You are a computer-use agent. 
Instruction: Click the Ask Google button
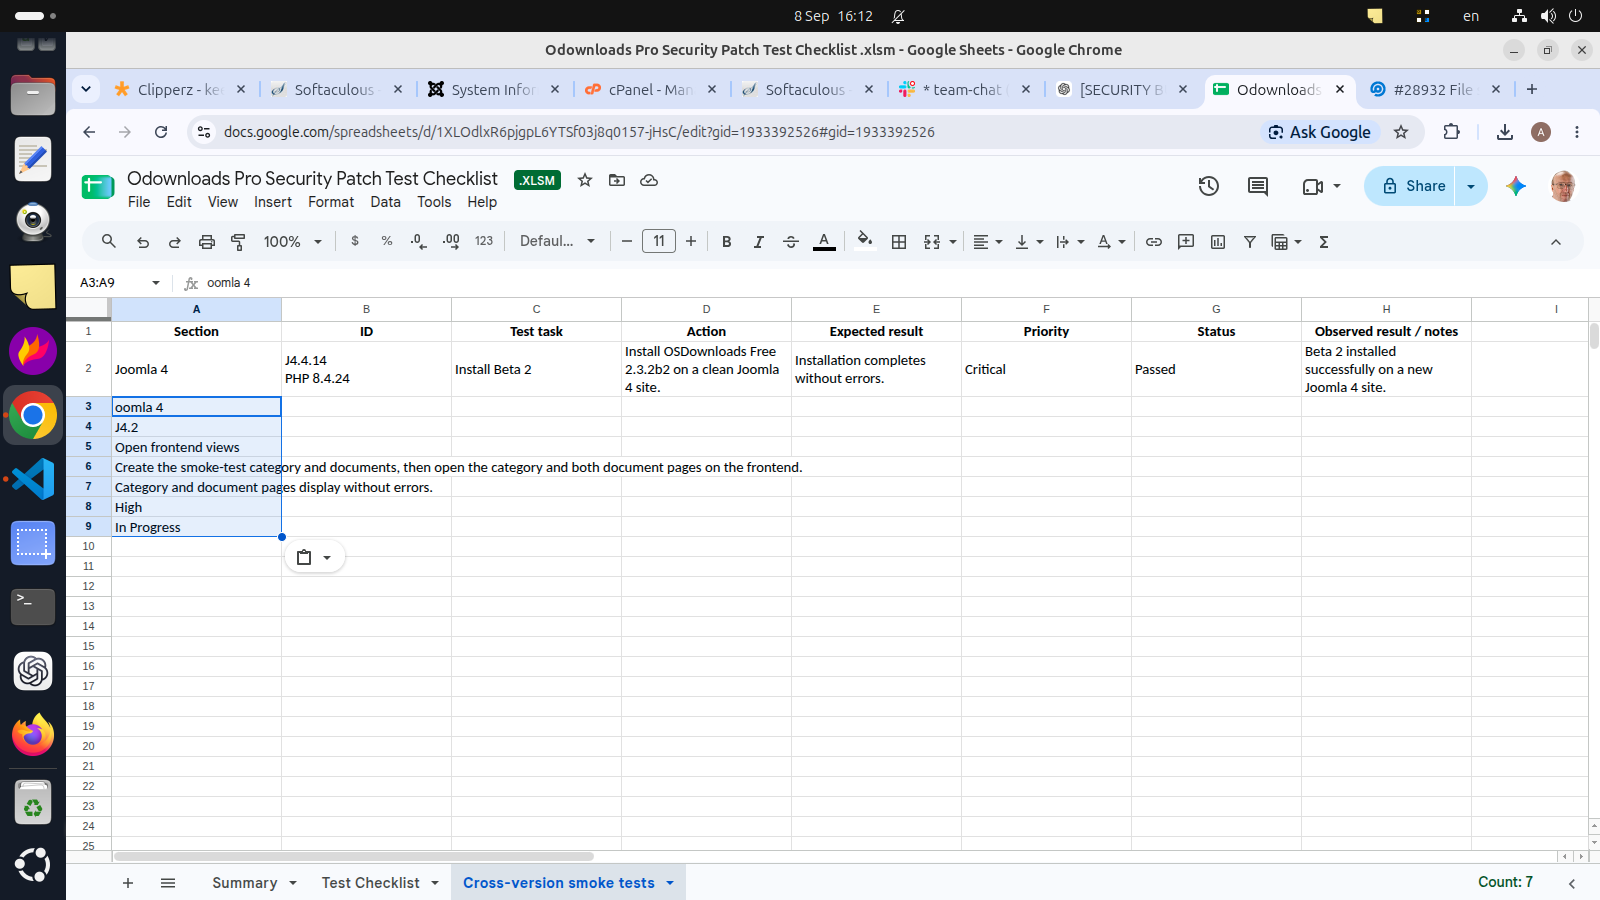click(x=1320, y=132)
